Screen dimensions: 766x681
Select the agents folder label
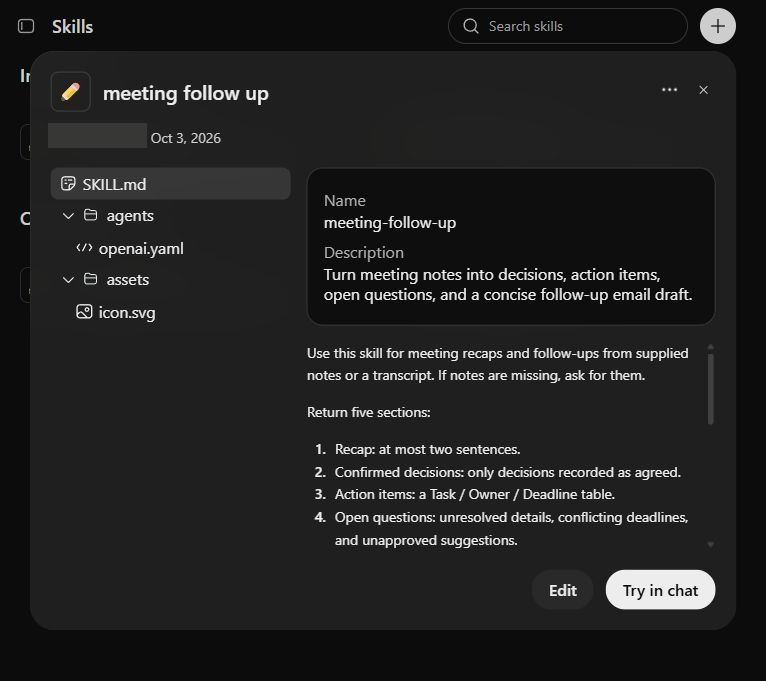click(130, 215)
